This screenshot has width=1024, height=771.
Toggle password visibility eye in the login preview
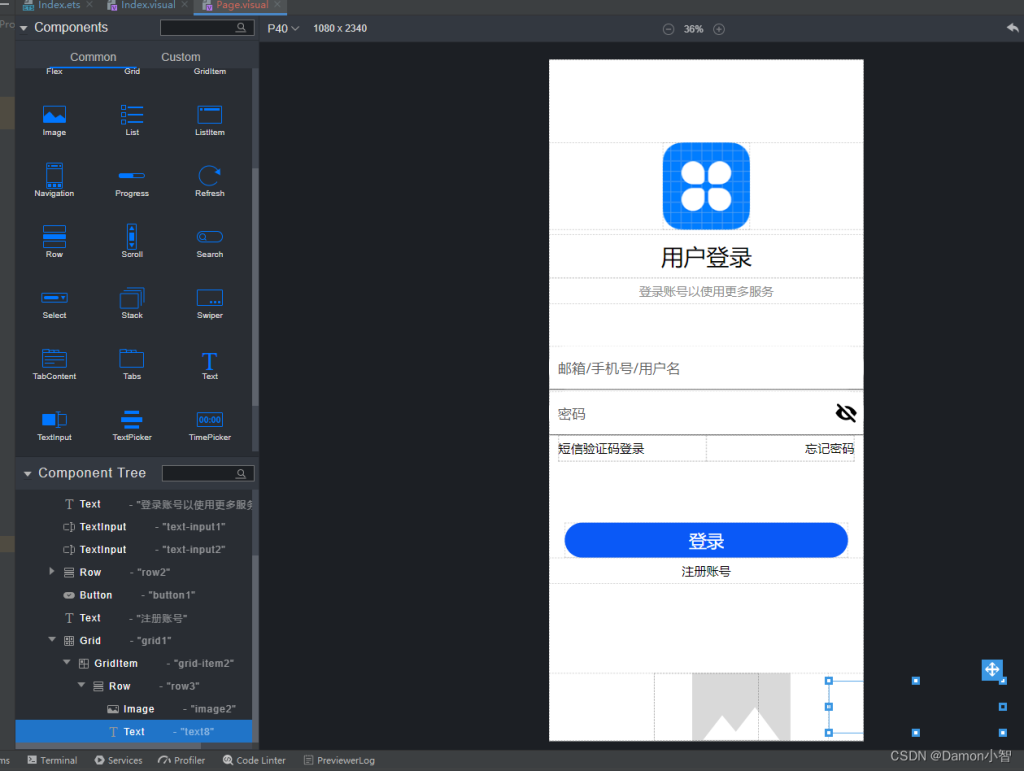click(844, 412)
